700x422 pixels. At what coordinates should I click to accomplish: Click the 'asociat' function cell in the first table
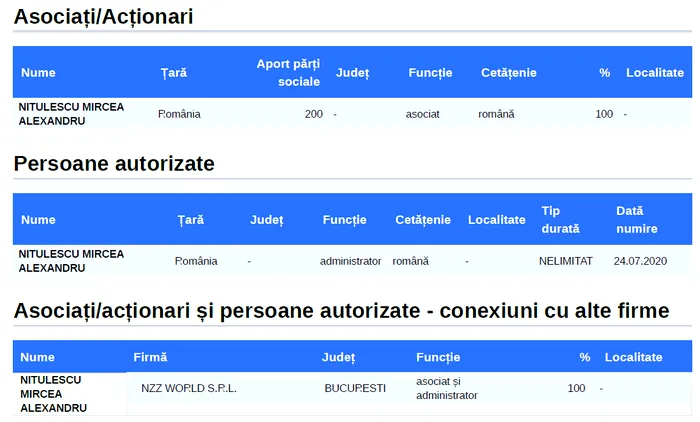[x=422, y=114]
